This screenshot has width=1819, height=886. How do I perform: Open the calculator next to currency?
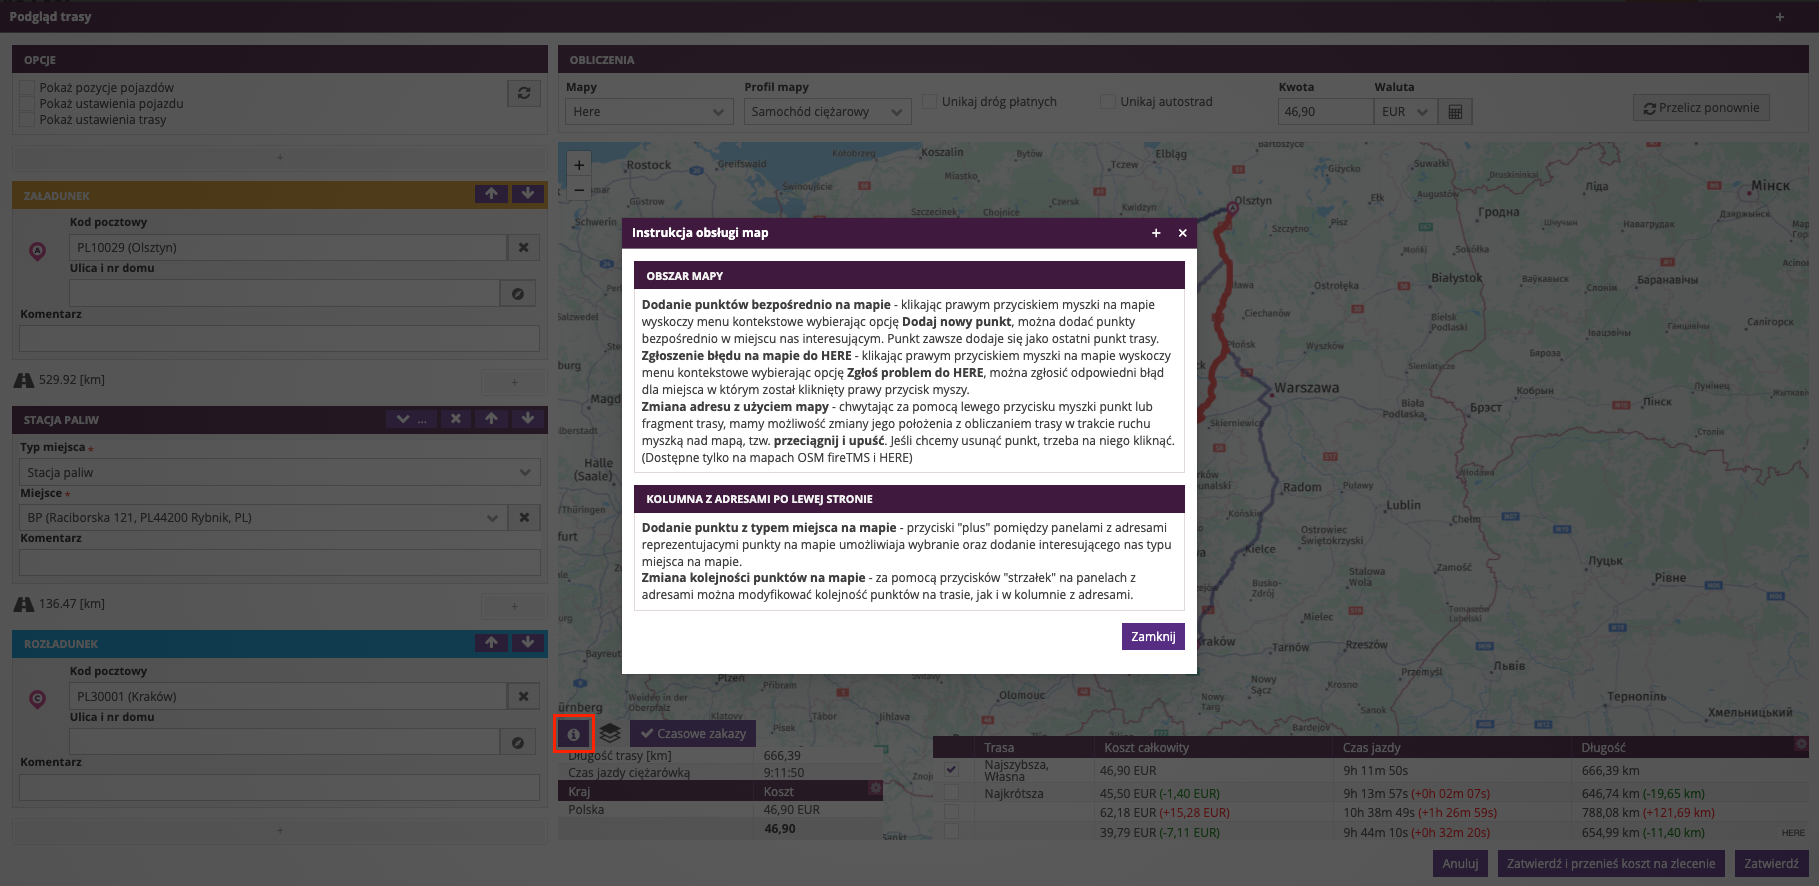click(x=1455, y=112)
